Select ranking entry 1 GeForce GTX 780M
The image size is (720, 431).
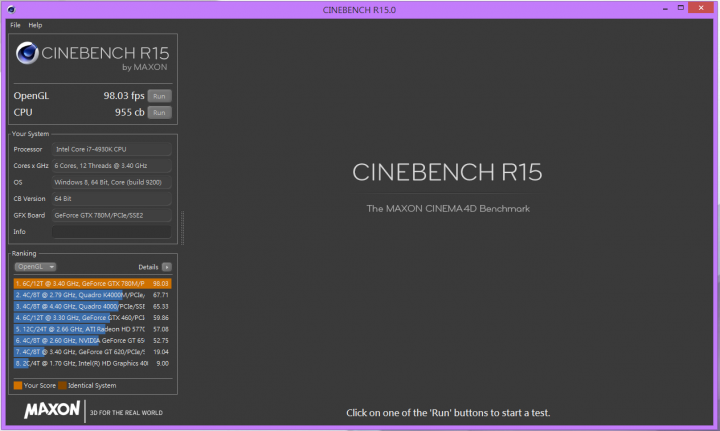pos(92,284)
